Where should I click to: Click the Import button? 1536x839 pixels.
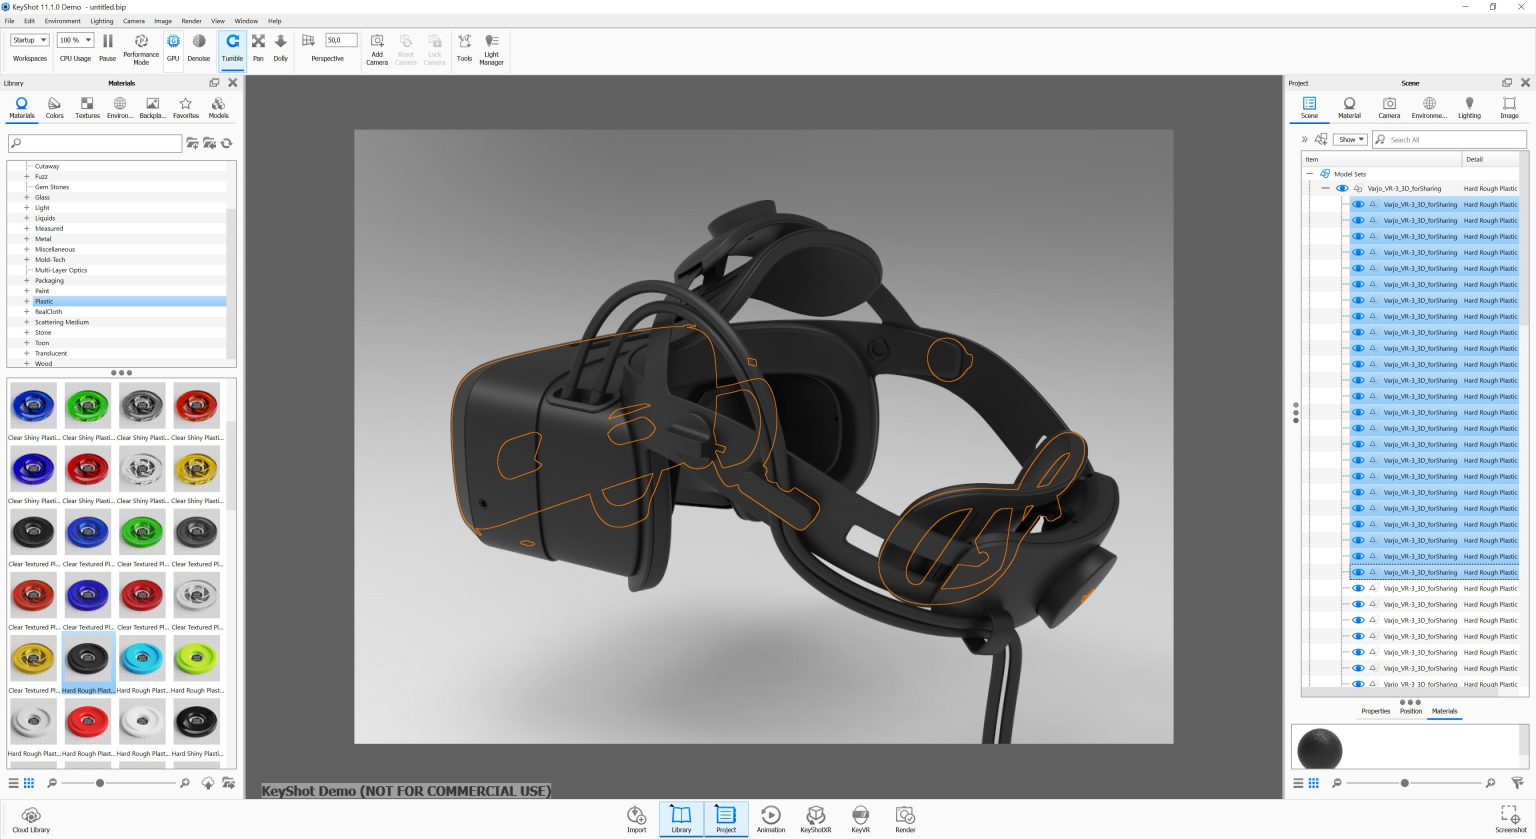637,817
